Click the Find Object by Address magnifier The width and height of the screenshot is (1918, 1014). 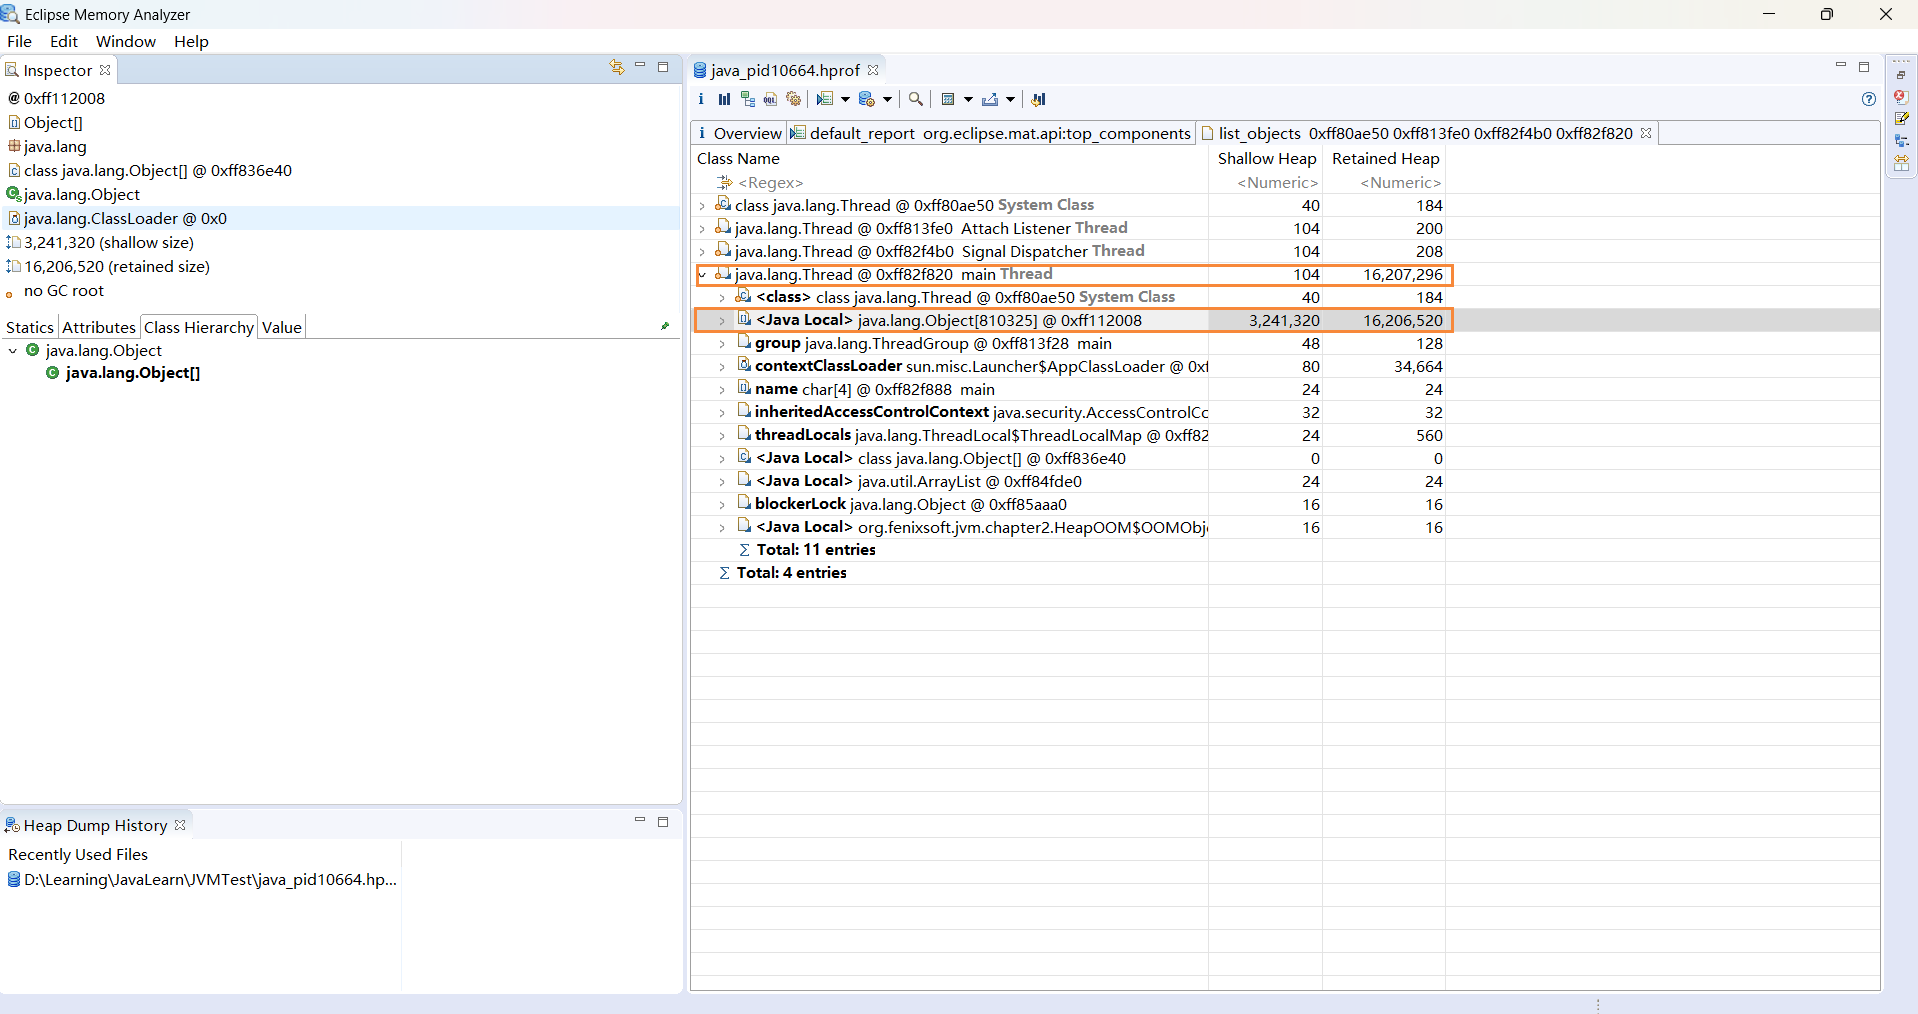915,99
